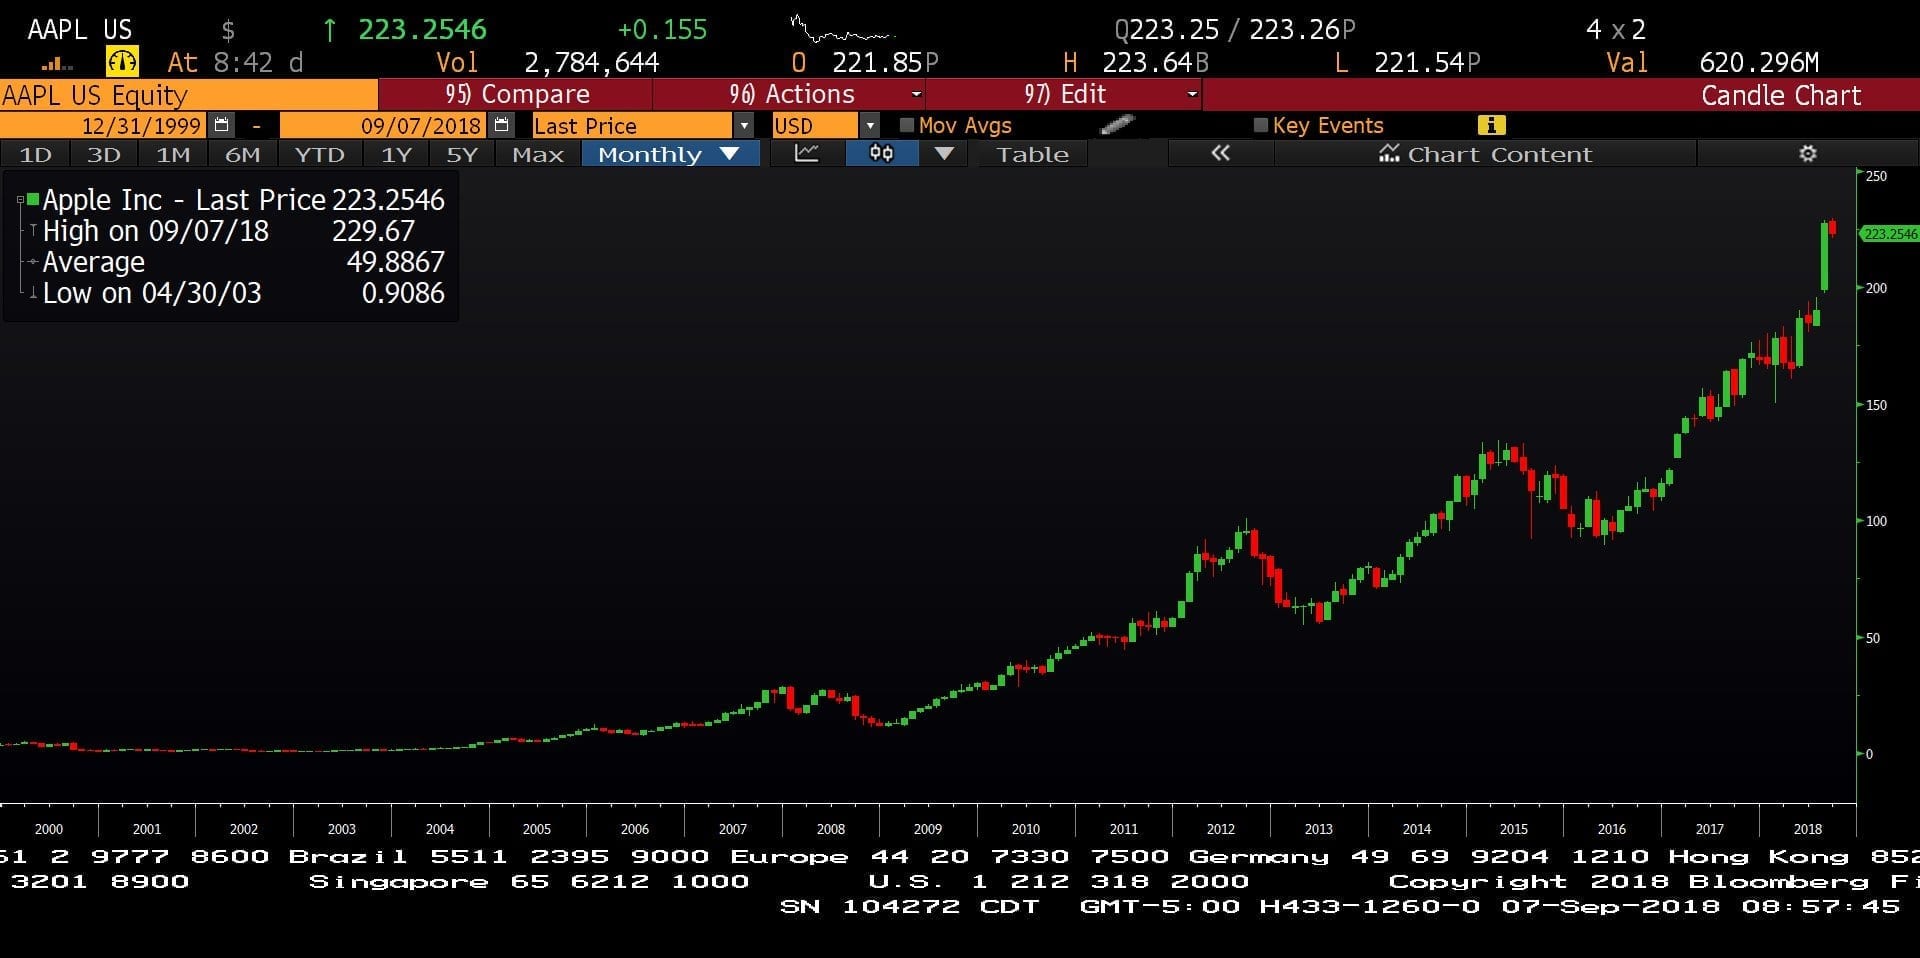Screen dimensions: 1920x958
Task: Click the orange mini bar chart icon
Action: click(x=57, y=64)
